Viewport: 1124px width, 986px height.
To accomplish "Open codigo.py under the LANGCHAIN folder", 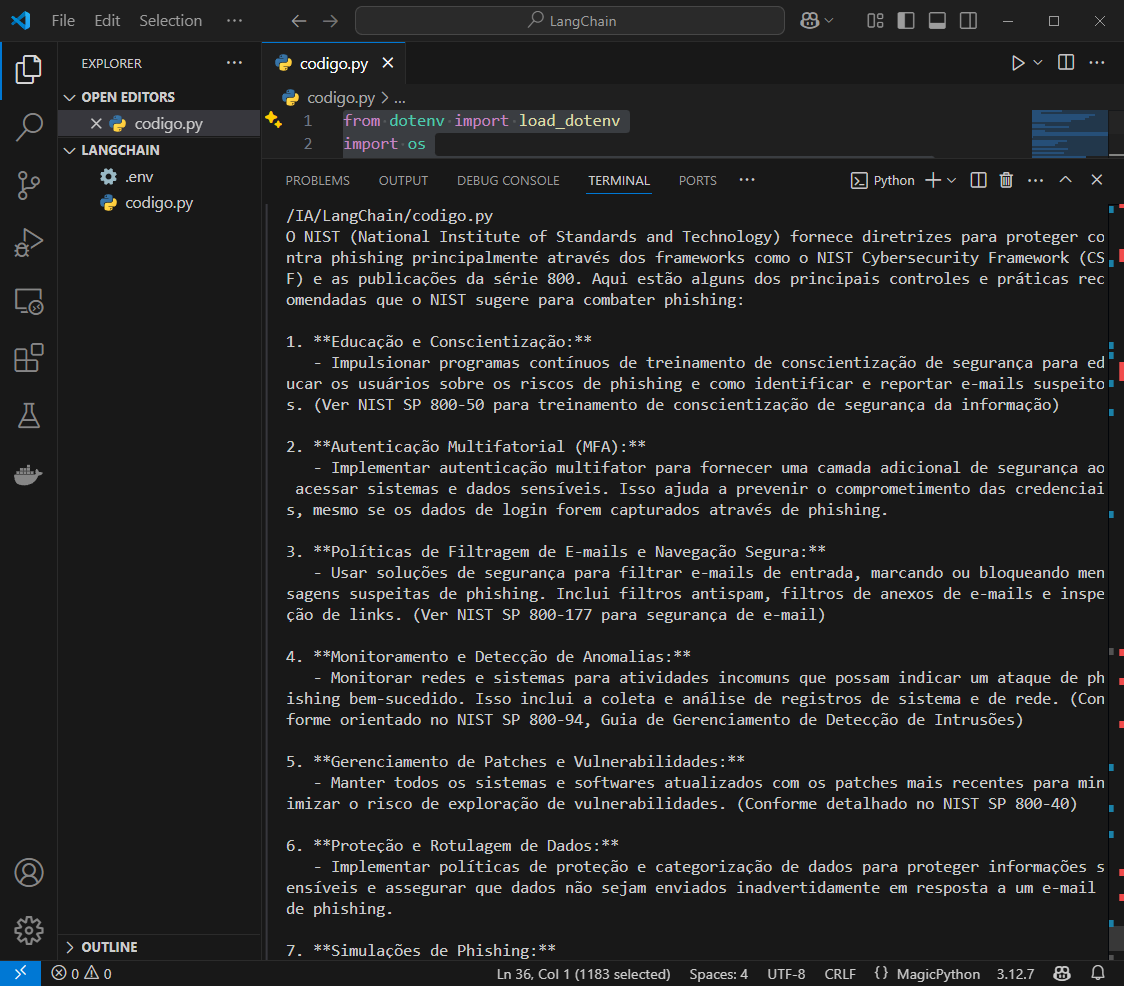I will pos(159,203).
